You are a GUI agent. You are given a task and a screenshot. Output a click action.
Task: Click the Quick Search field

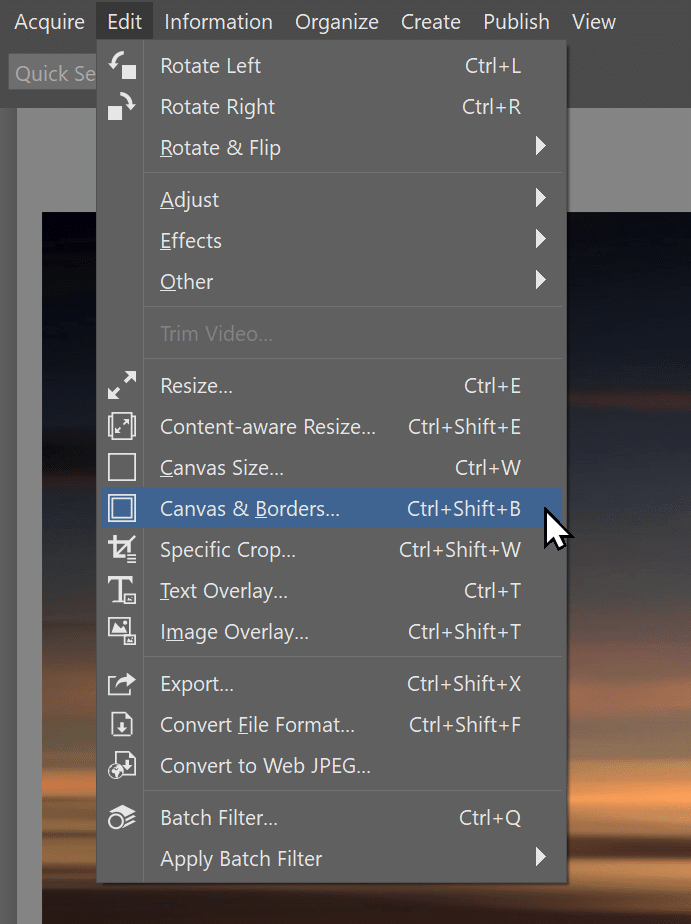coord(52,74)
